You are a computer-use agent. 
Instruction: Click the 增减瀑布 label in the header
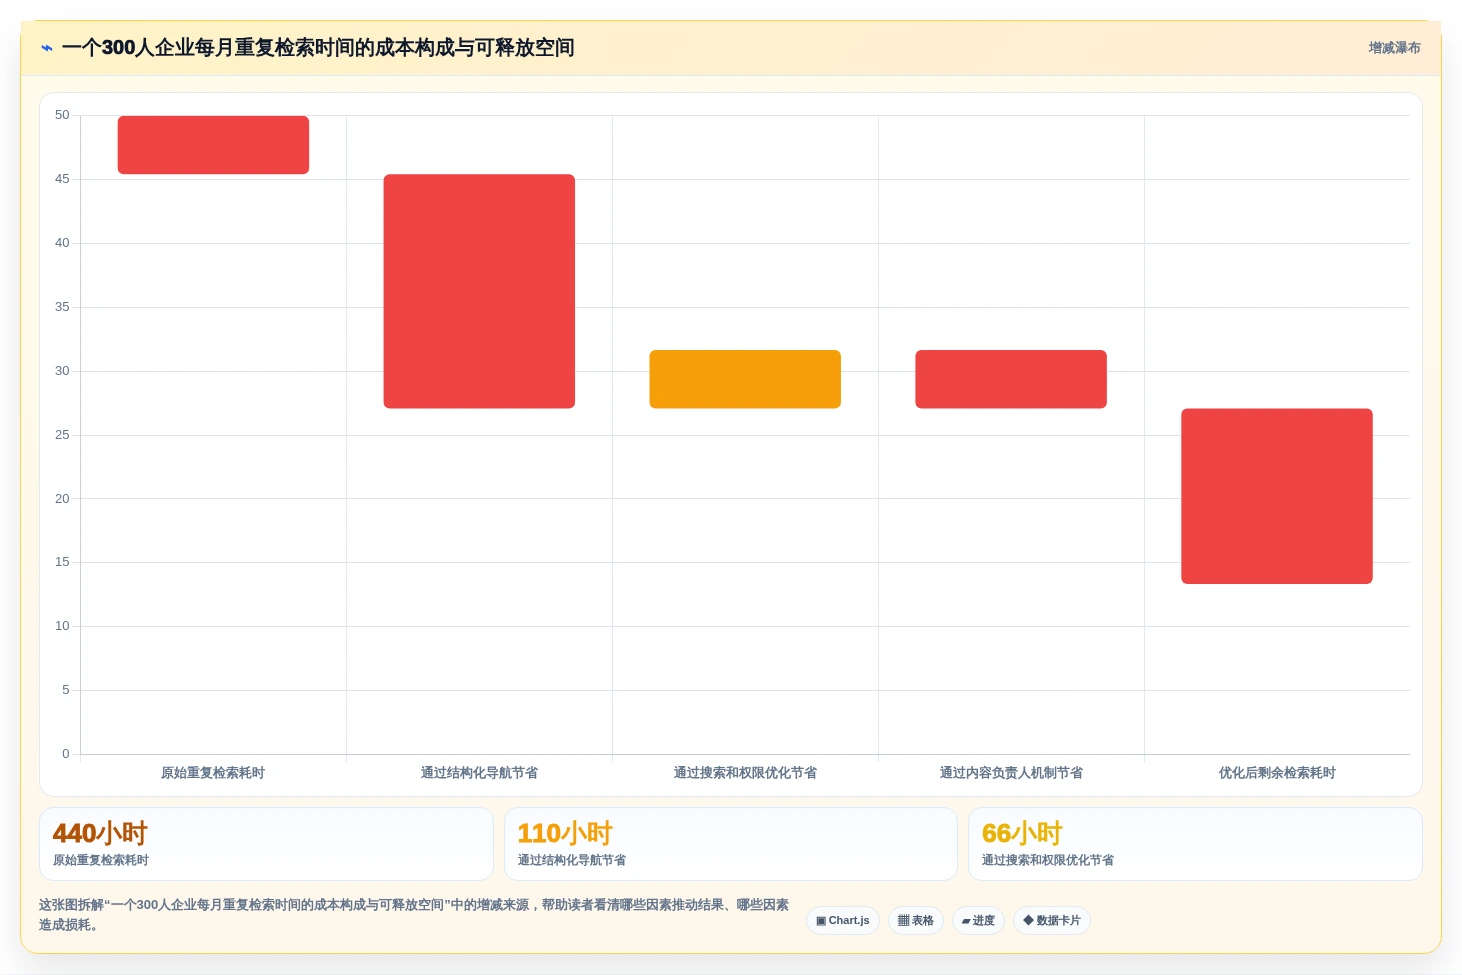pos(1394,48)
